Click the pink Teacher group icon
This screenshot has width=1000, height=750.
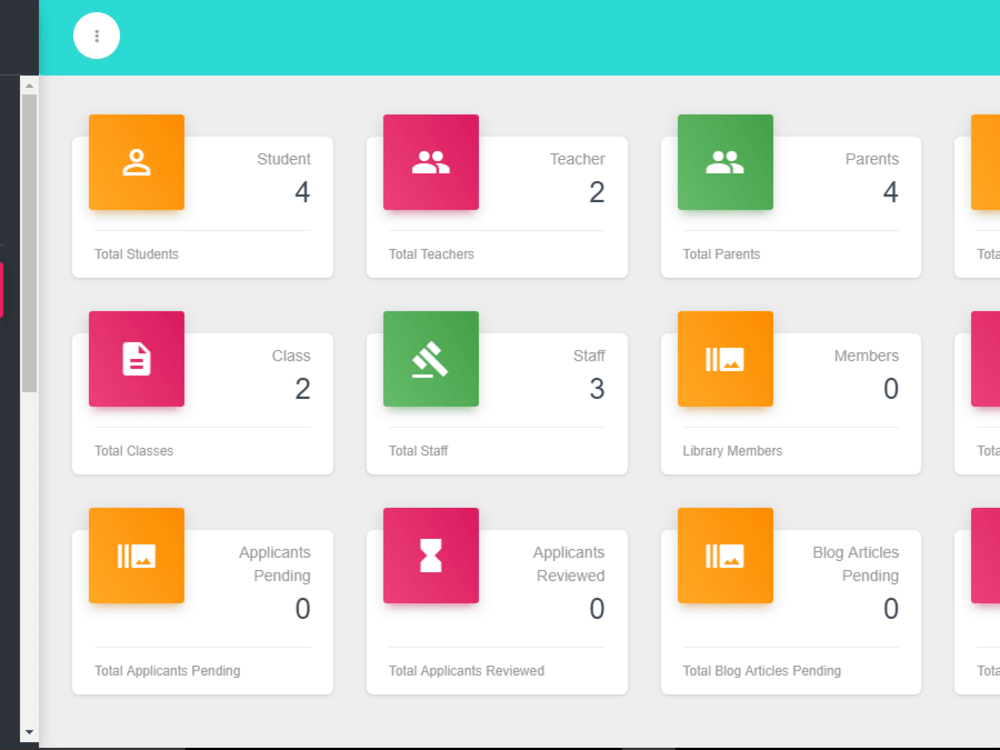point(431,162)
